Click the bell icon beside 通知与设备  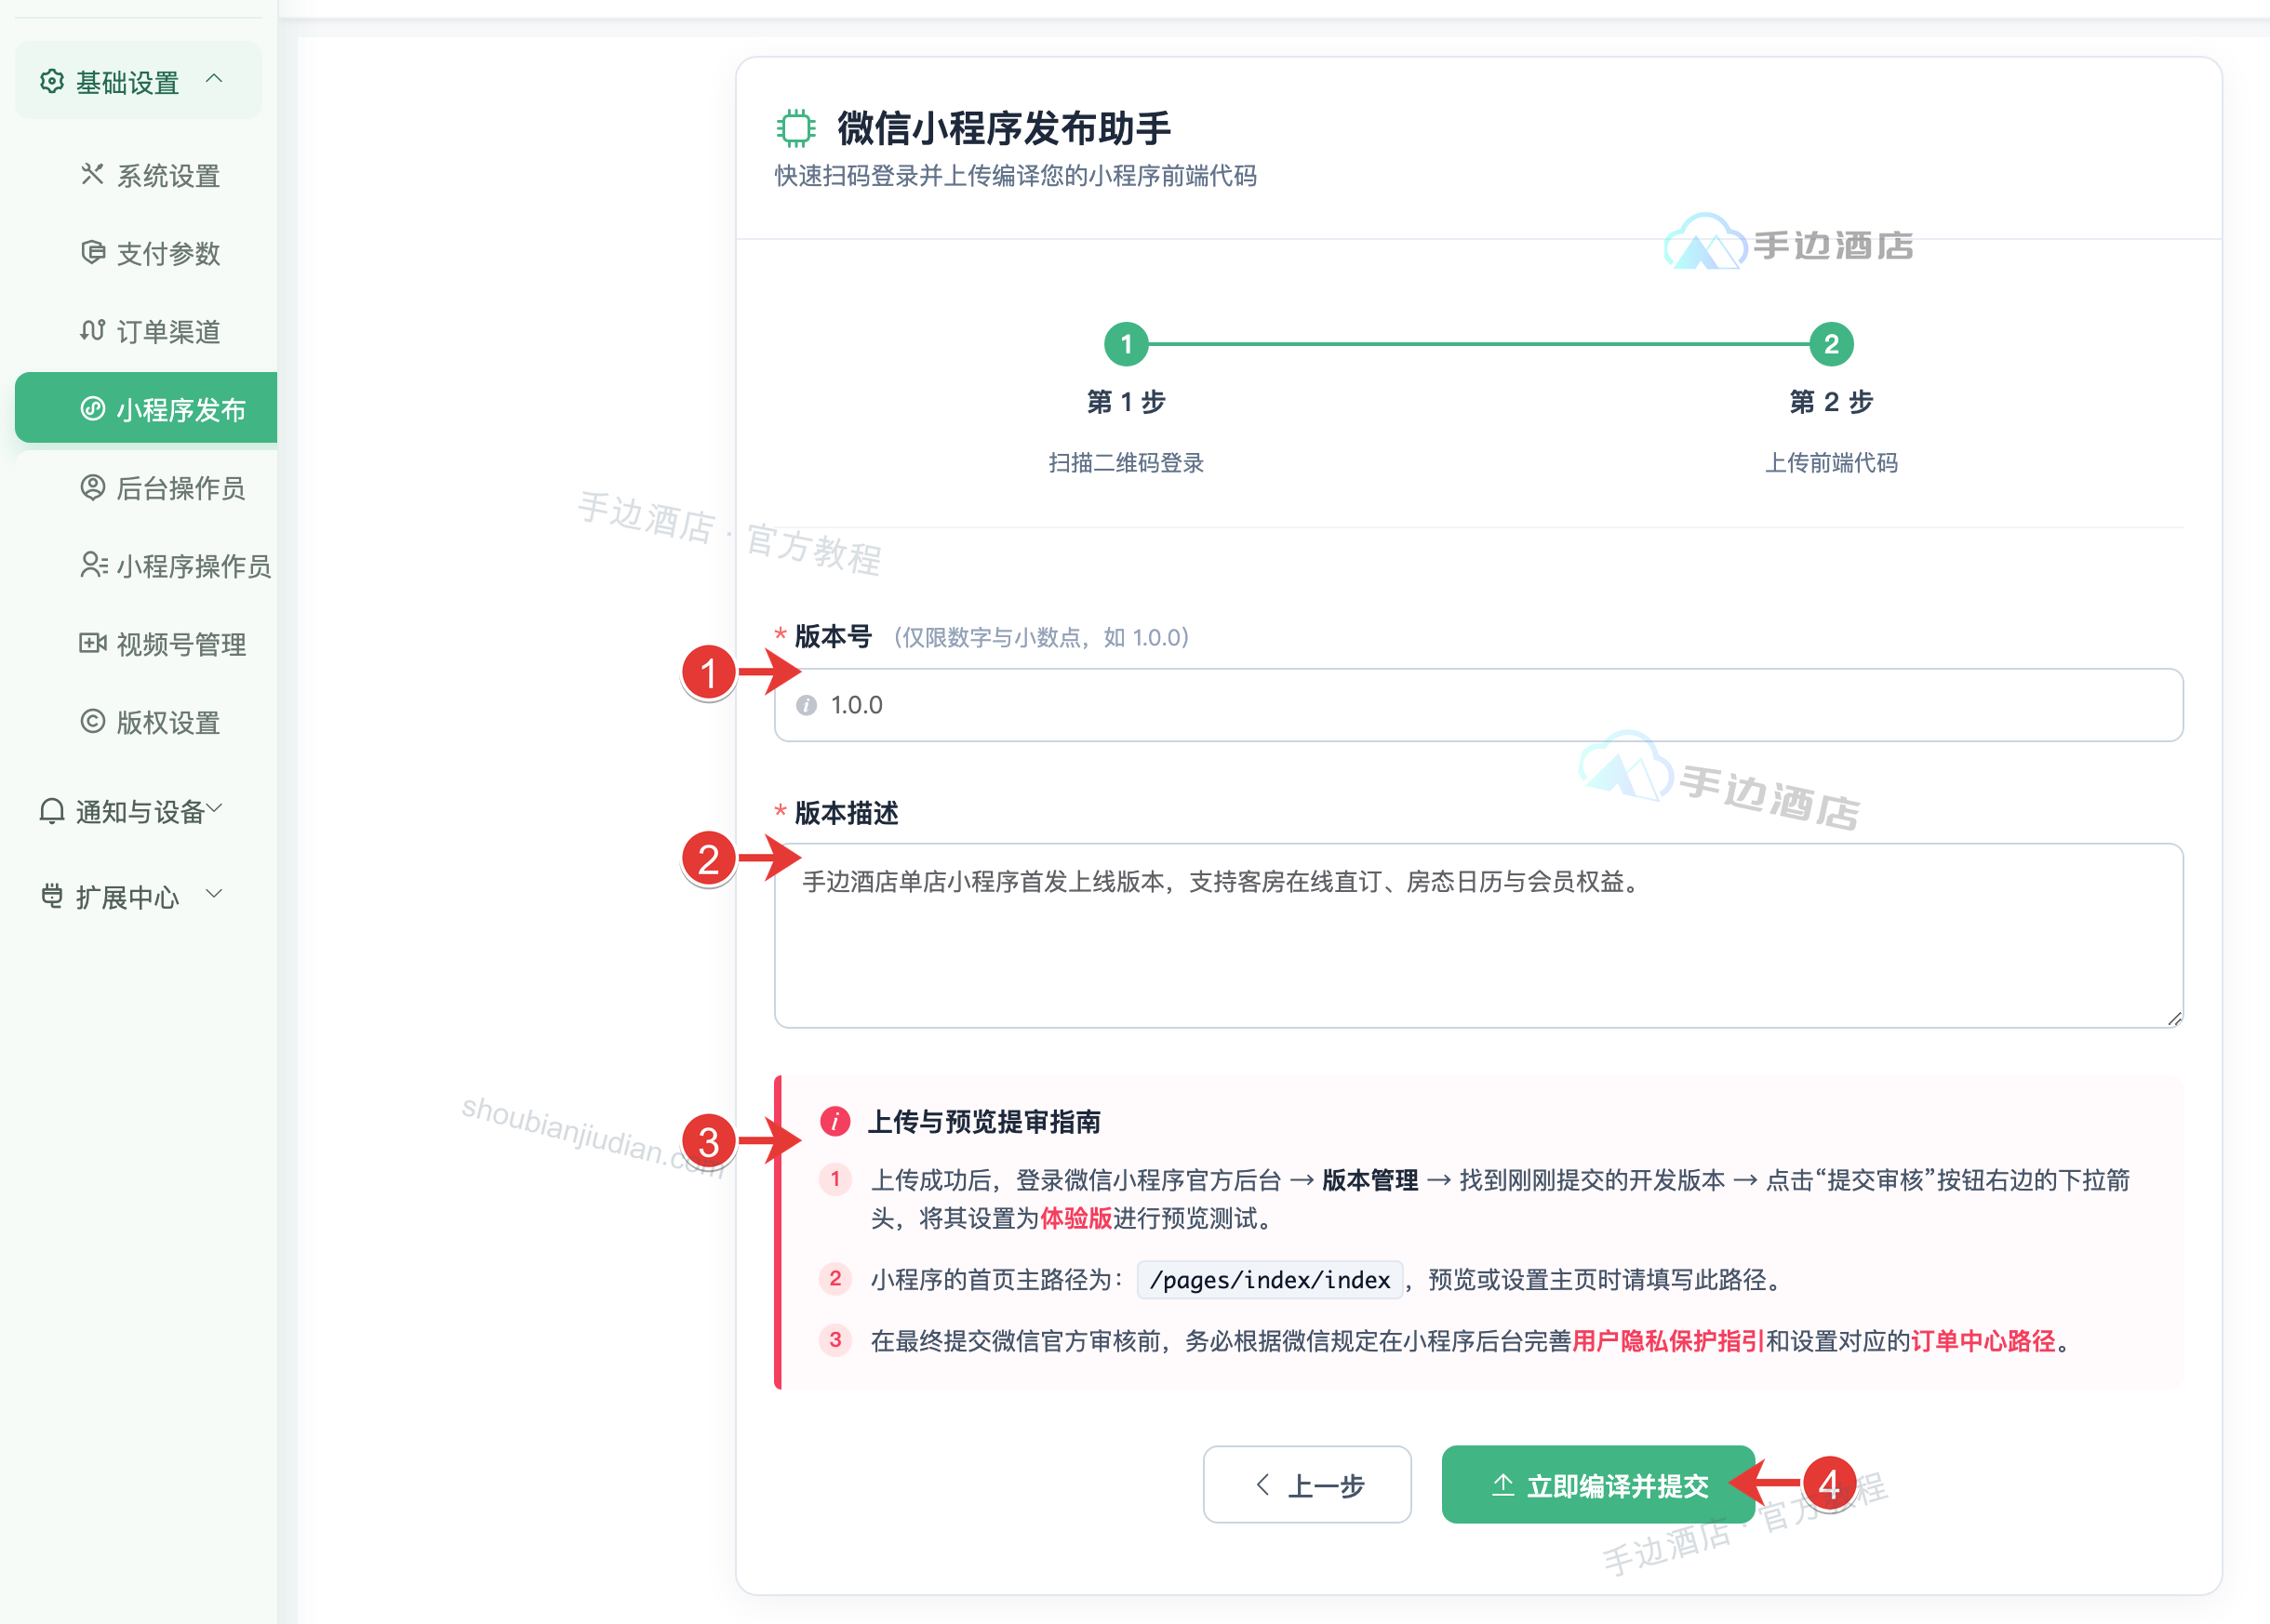pyautogui.click(x=52, y=811)
